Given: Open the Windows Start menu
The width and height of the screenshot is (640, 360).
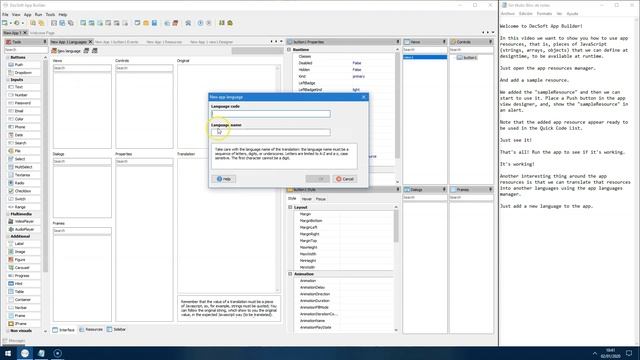Looking at the screenshot, I should pyautogui.click(x=8, y=353).
